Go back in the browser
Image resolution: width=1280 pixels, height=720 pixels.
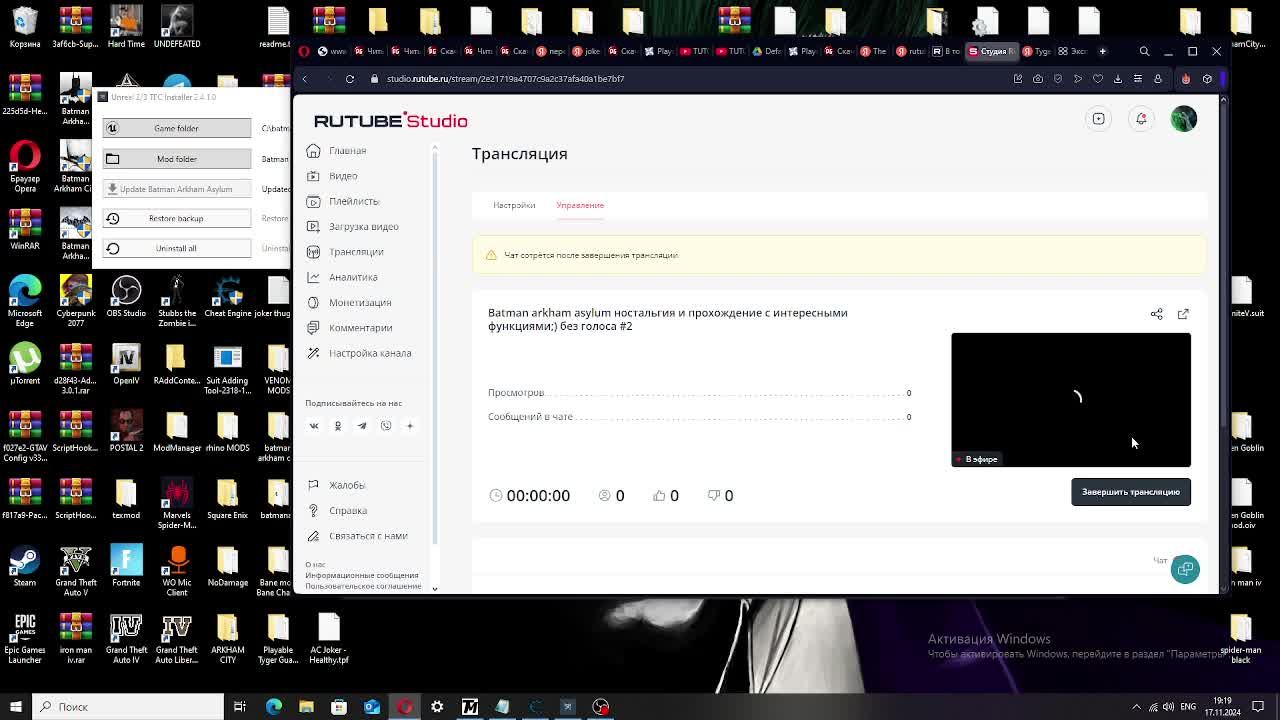coord(305,79)
